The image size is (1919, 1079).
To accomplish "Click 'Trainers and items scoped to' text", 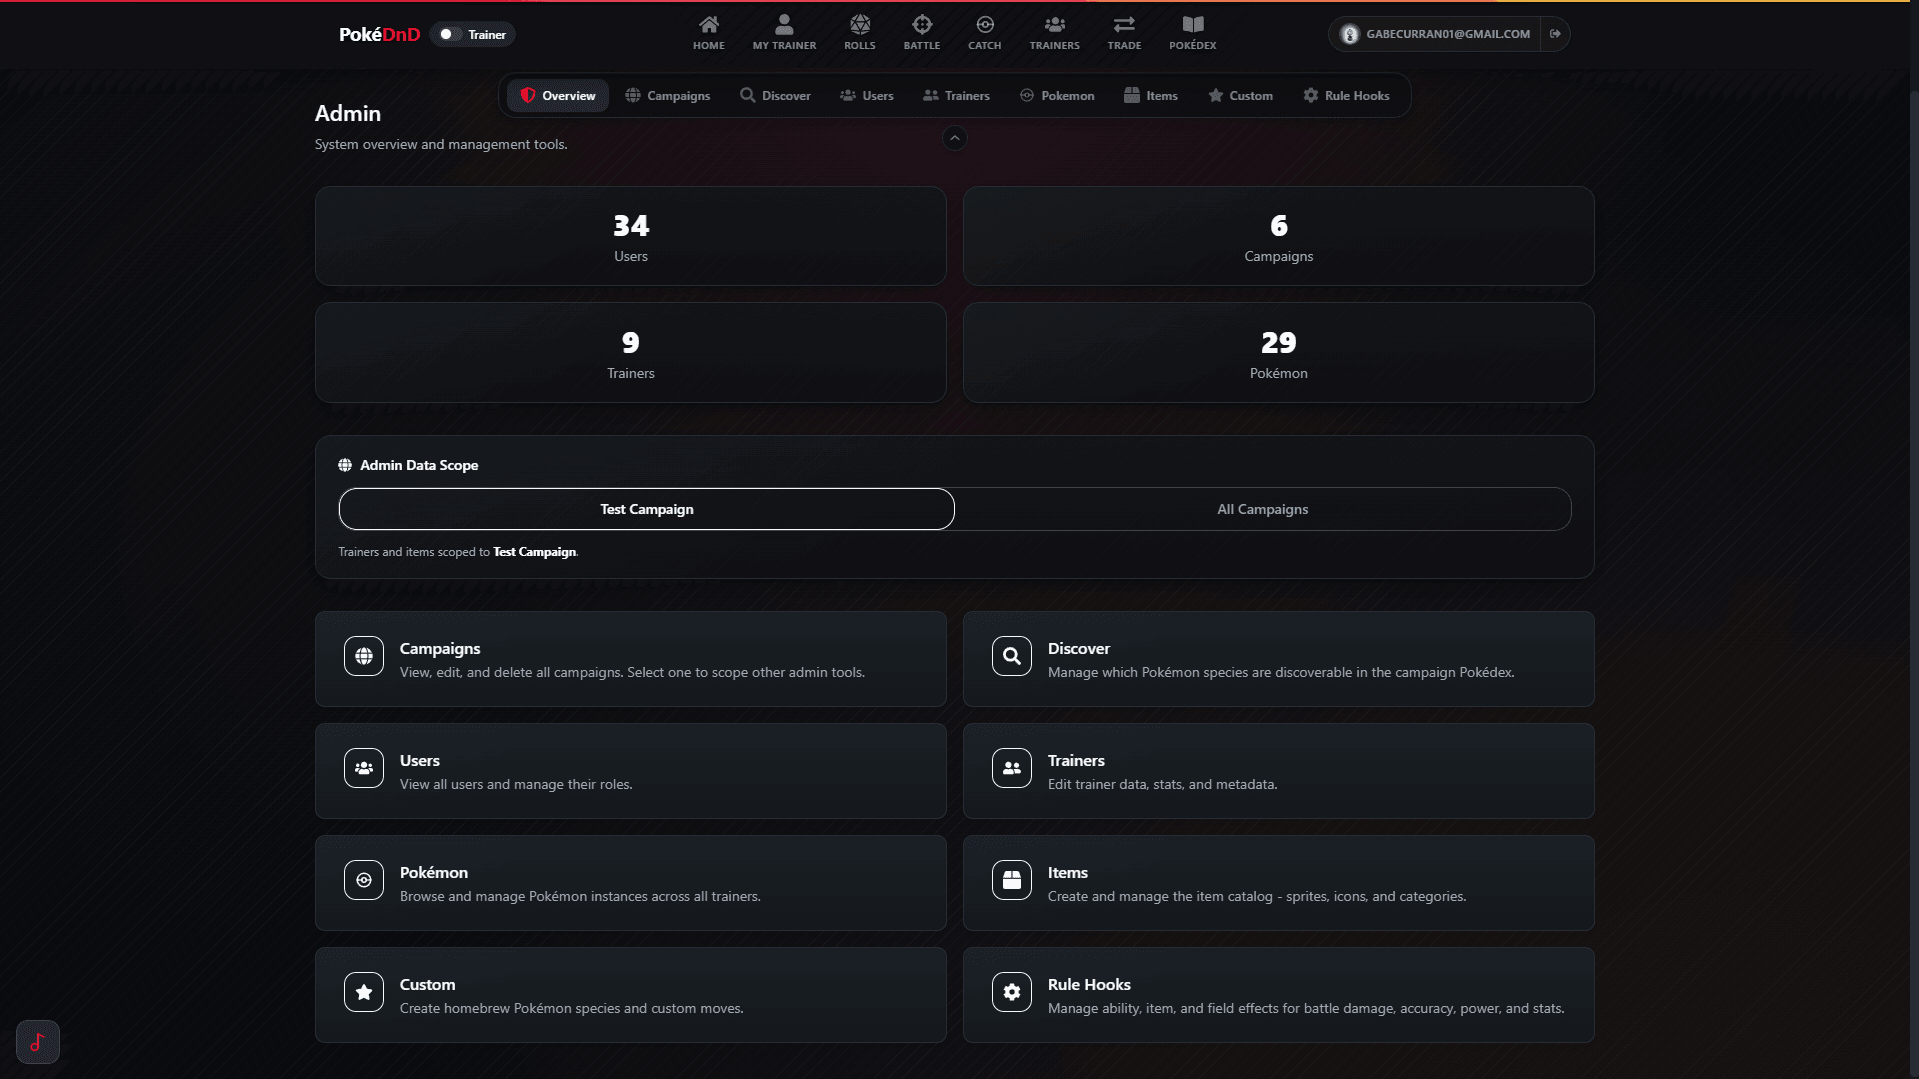I will point(414,552).
